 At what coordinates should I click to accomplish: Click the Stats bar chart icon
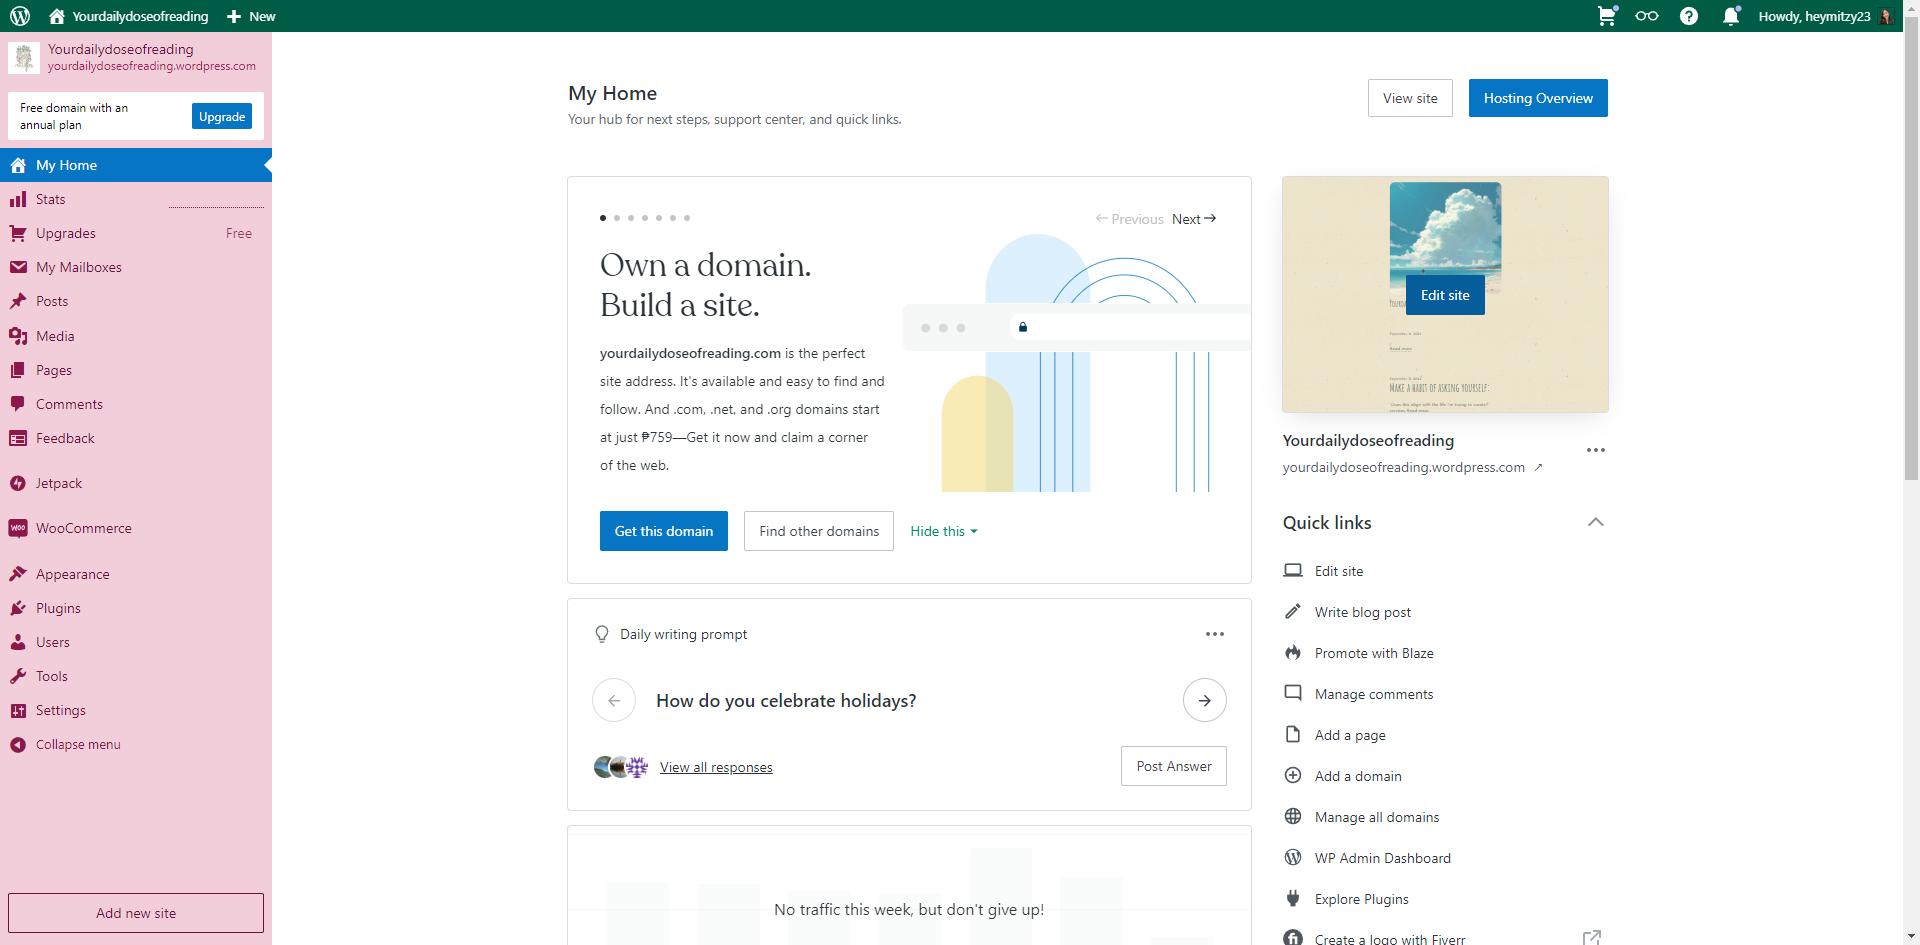coord(18,200)
